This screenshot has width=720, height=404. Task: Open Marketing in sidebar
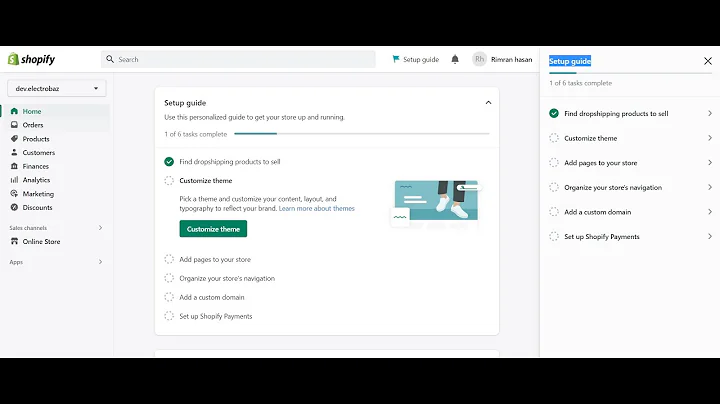coord(38,194)
